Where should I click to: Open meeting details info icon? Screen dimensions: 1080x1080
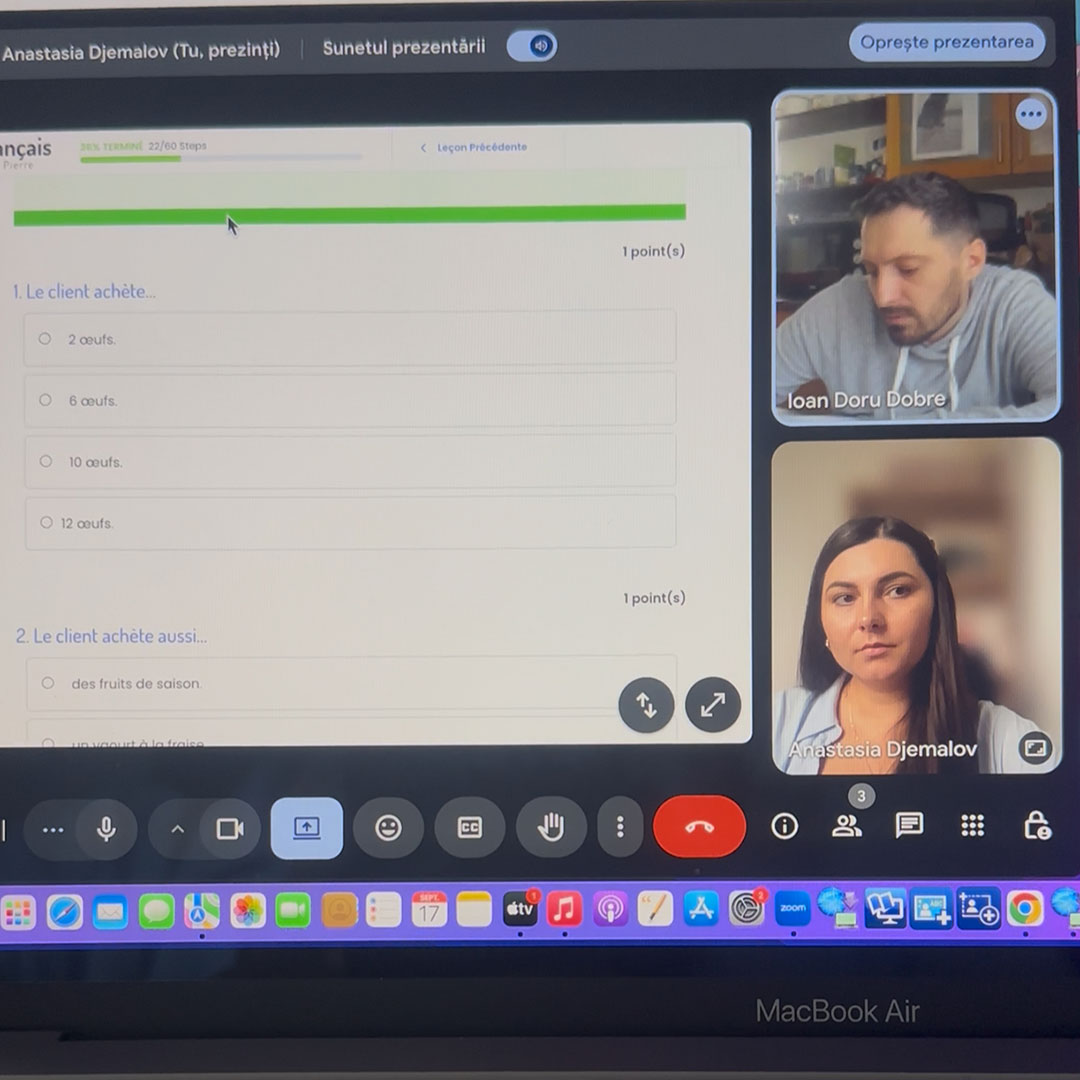784,826
